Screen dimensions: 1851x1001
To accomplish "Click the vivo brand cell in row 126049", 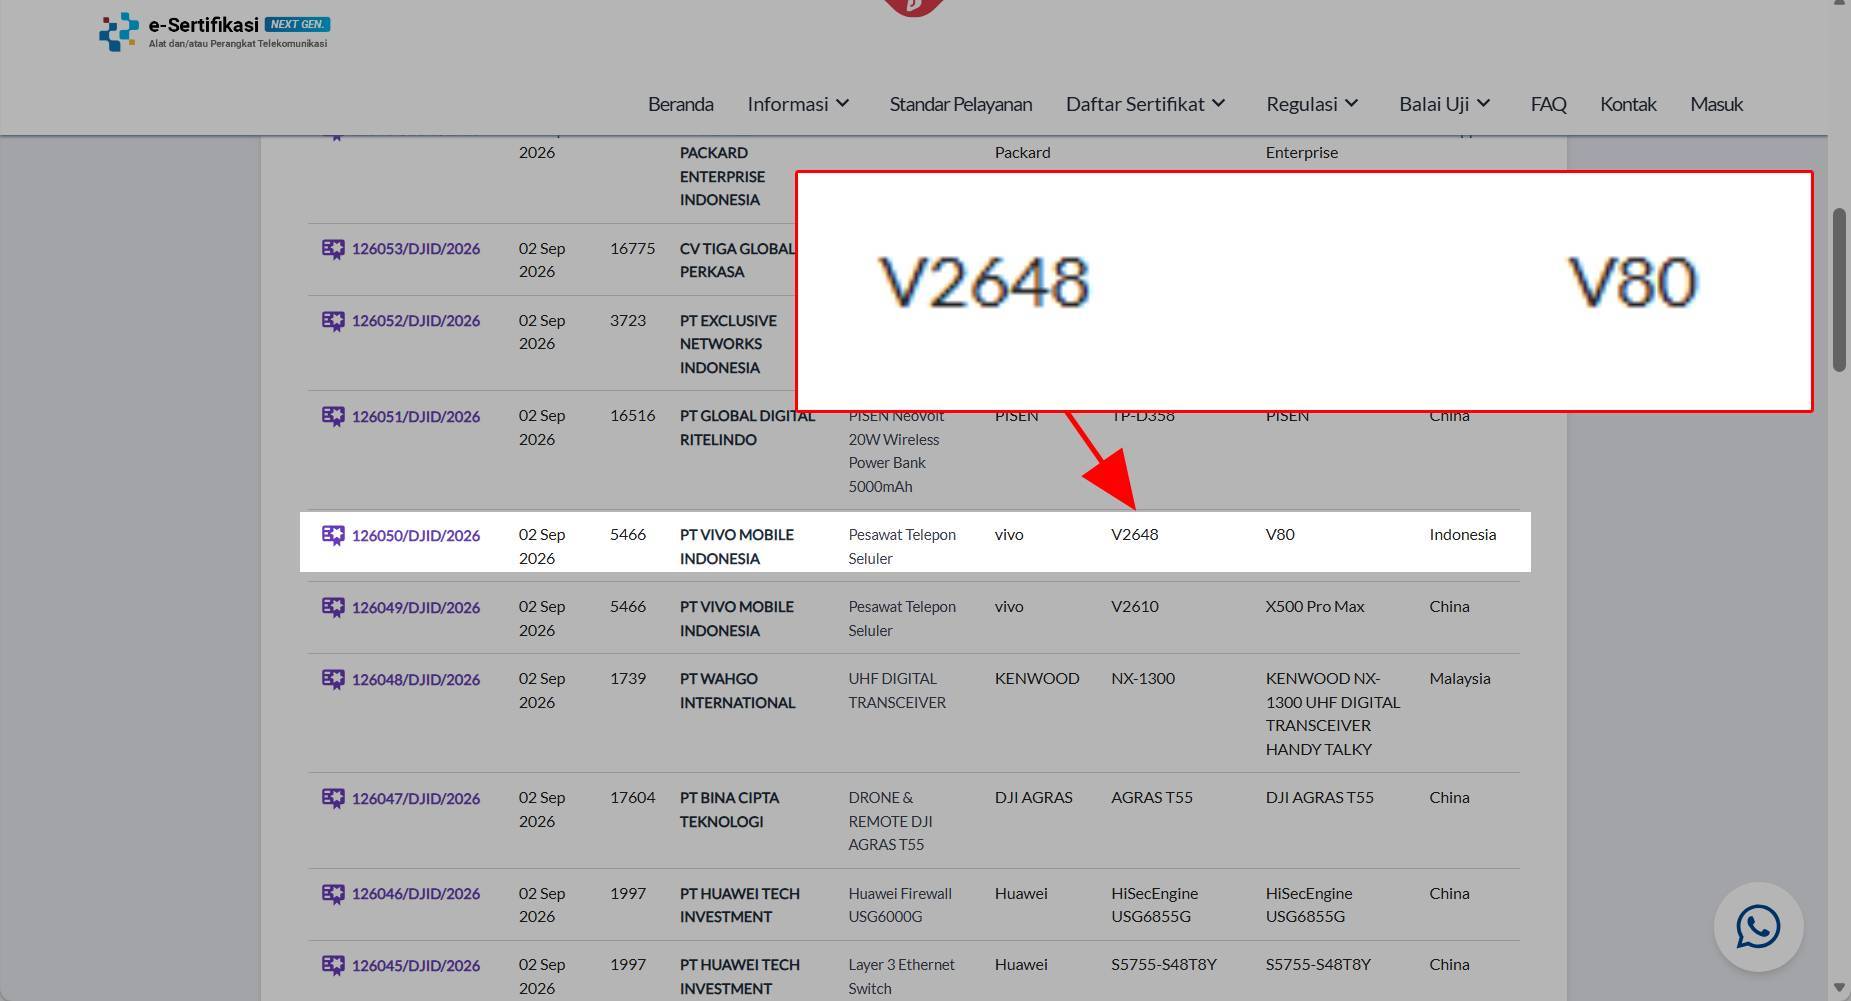I will coord(1009,607).
